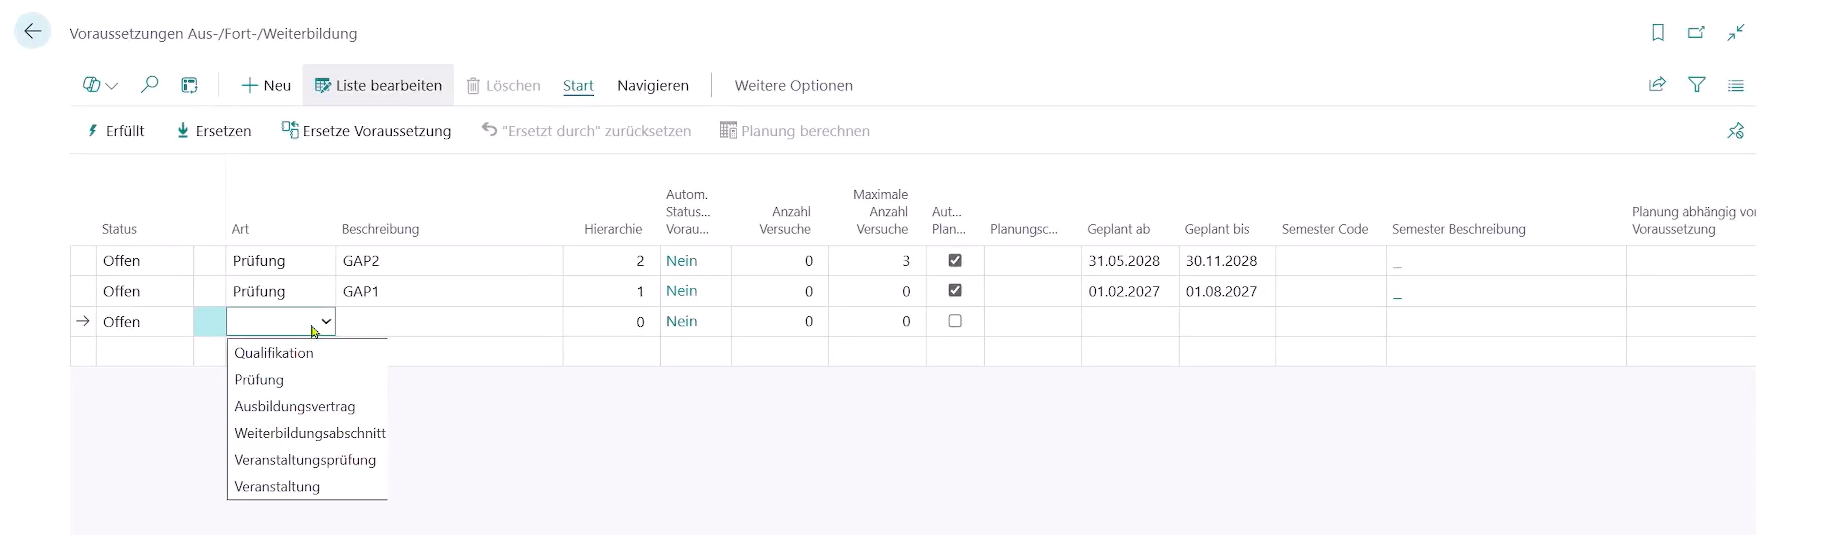The height and width of the screenshot is (535, 1821).
Task: Choose Weiterbildungsabschnitt from the dropdown list
Action: coord(309,433)
